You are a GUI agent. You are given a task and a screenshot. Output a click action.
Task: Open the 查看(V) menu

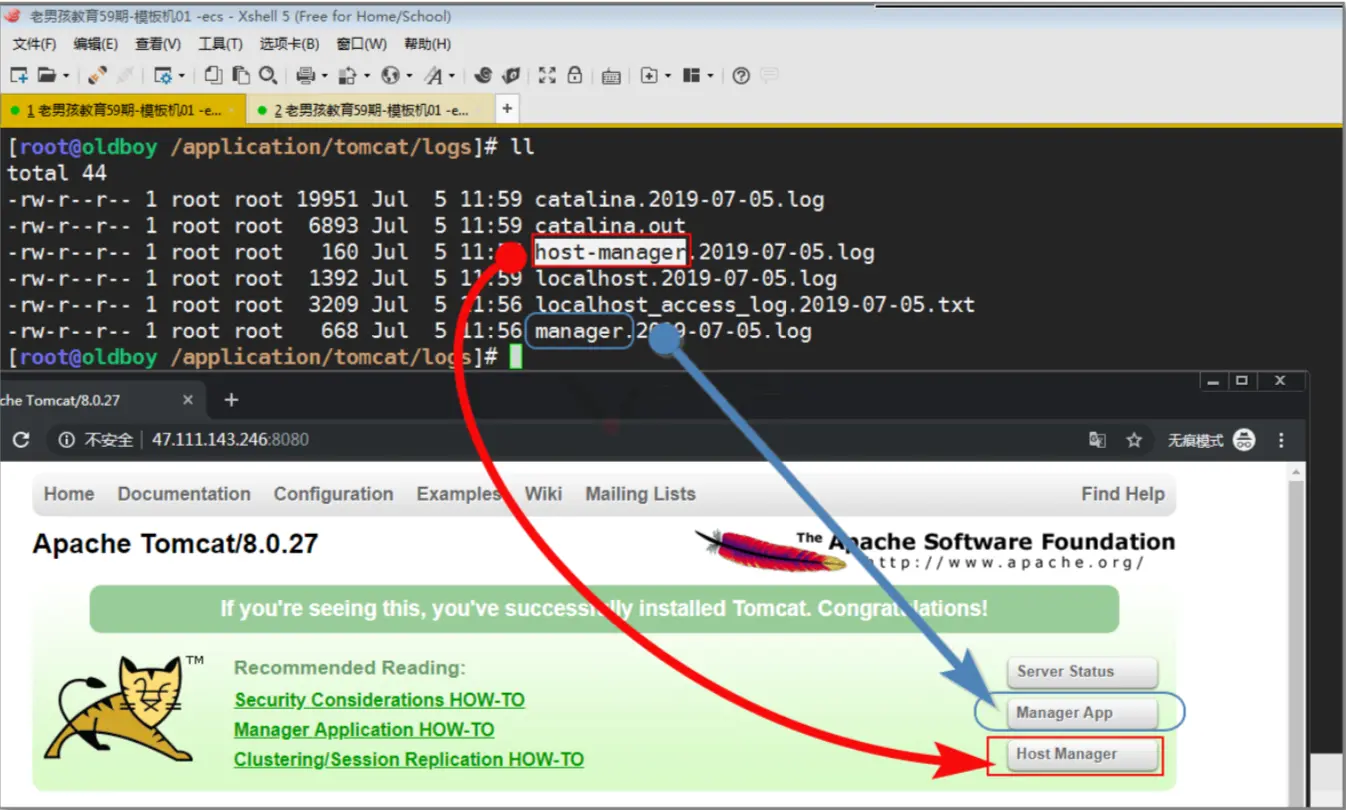click(158, 44)
